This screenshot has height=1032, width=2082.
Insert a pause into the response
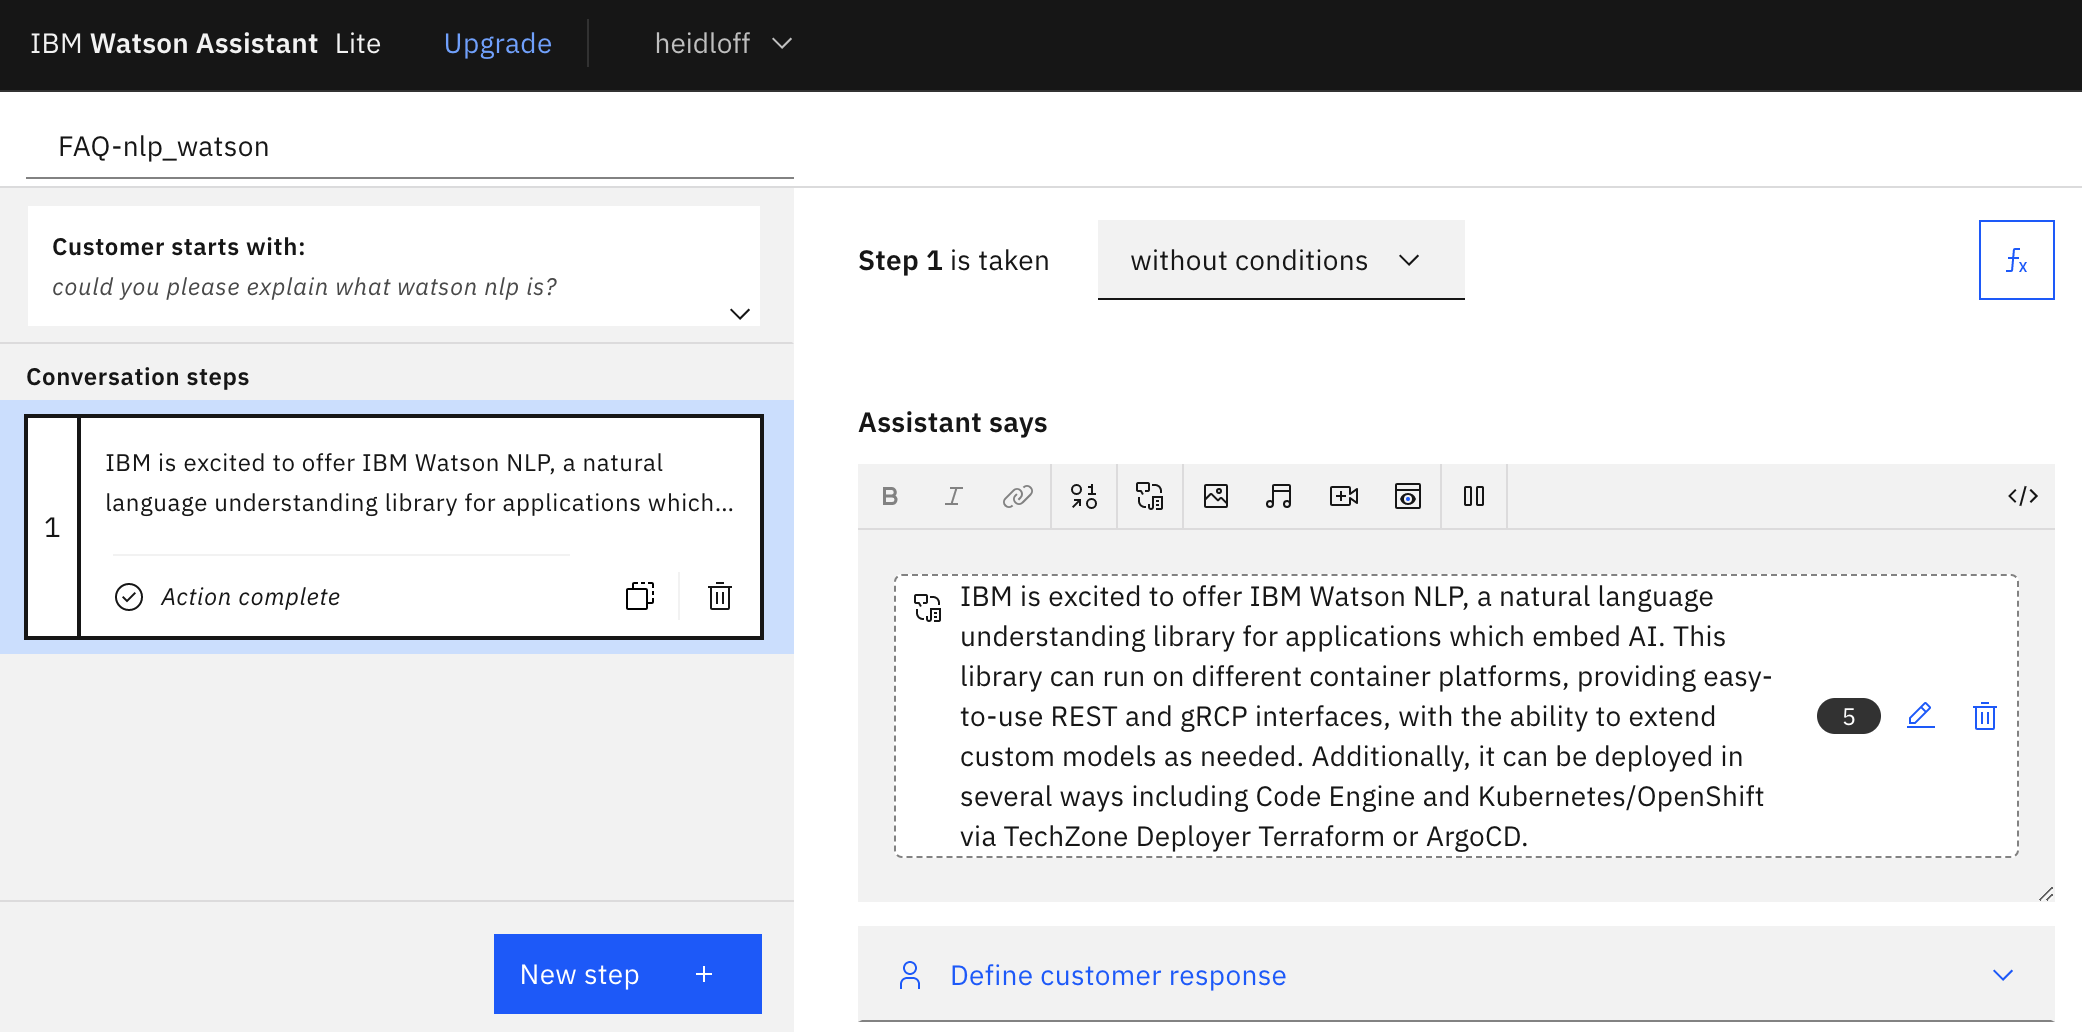pos(1474,496)
